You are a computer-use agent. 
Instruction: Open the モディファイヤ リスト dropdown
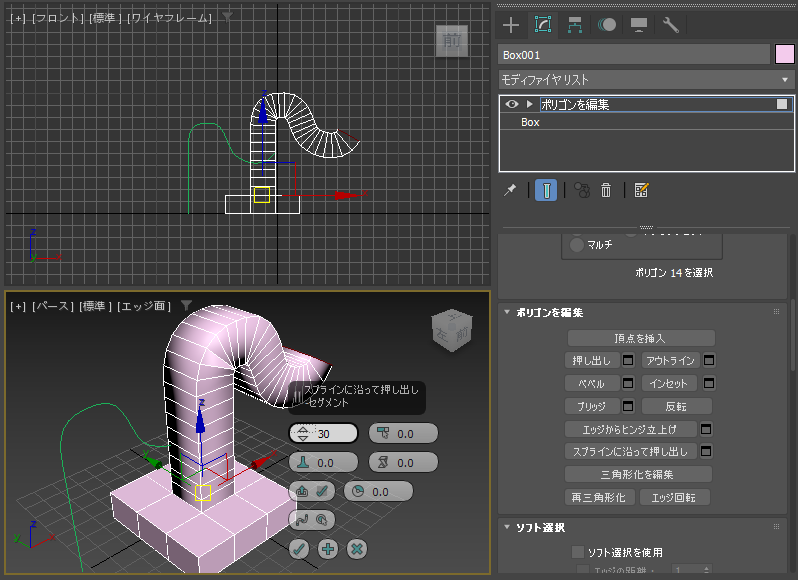click(x=646, y=80)
